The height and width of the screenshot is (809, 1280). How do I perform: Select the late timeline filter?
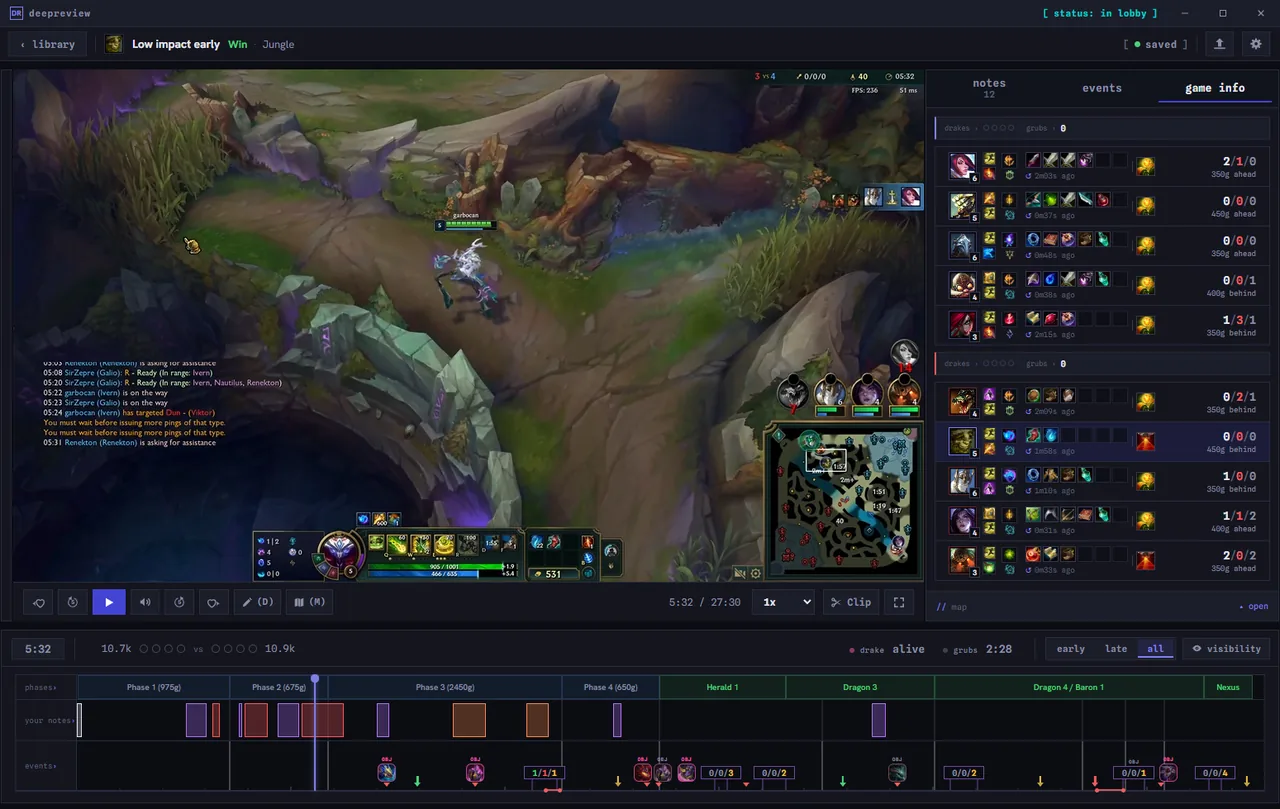click(x=1116, y=648)
